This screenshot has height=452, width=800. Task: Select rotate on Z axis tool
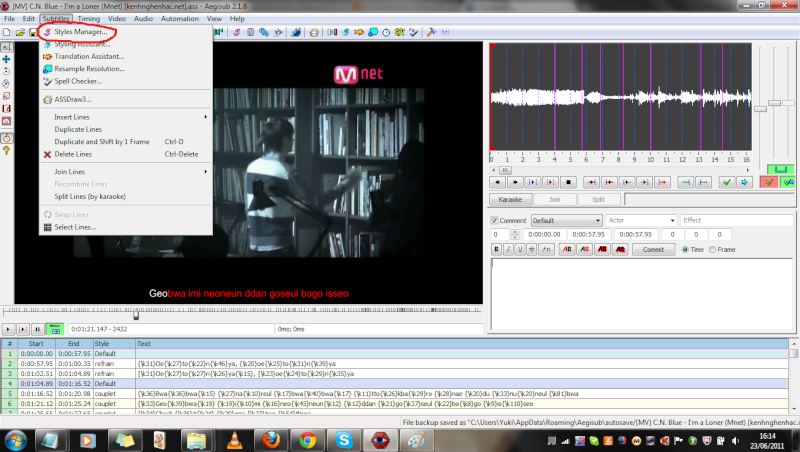7,71
